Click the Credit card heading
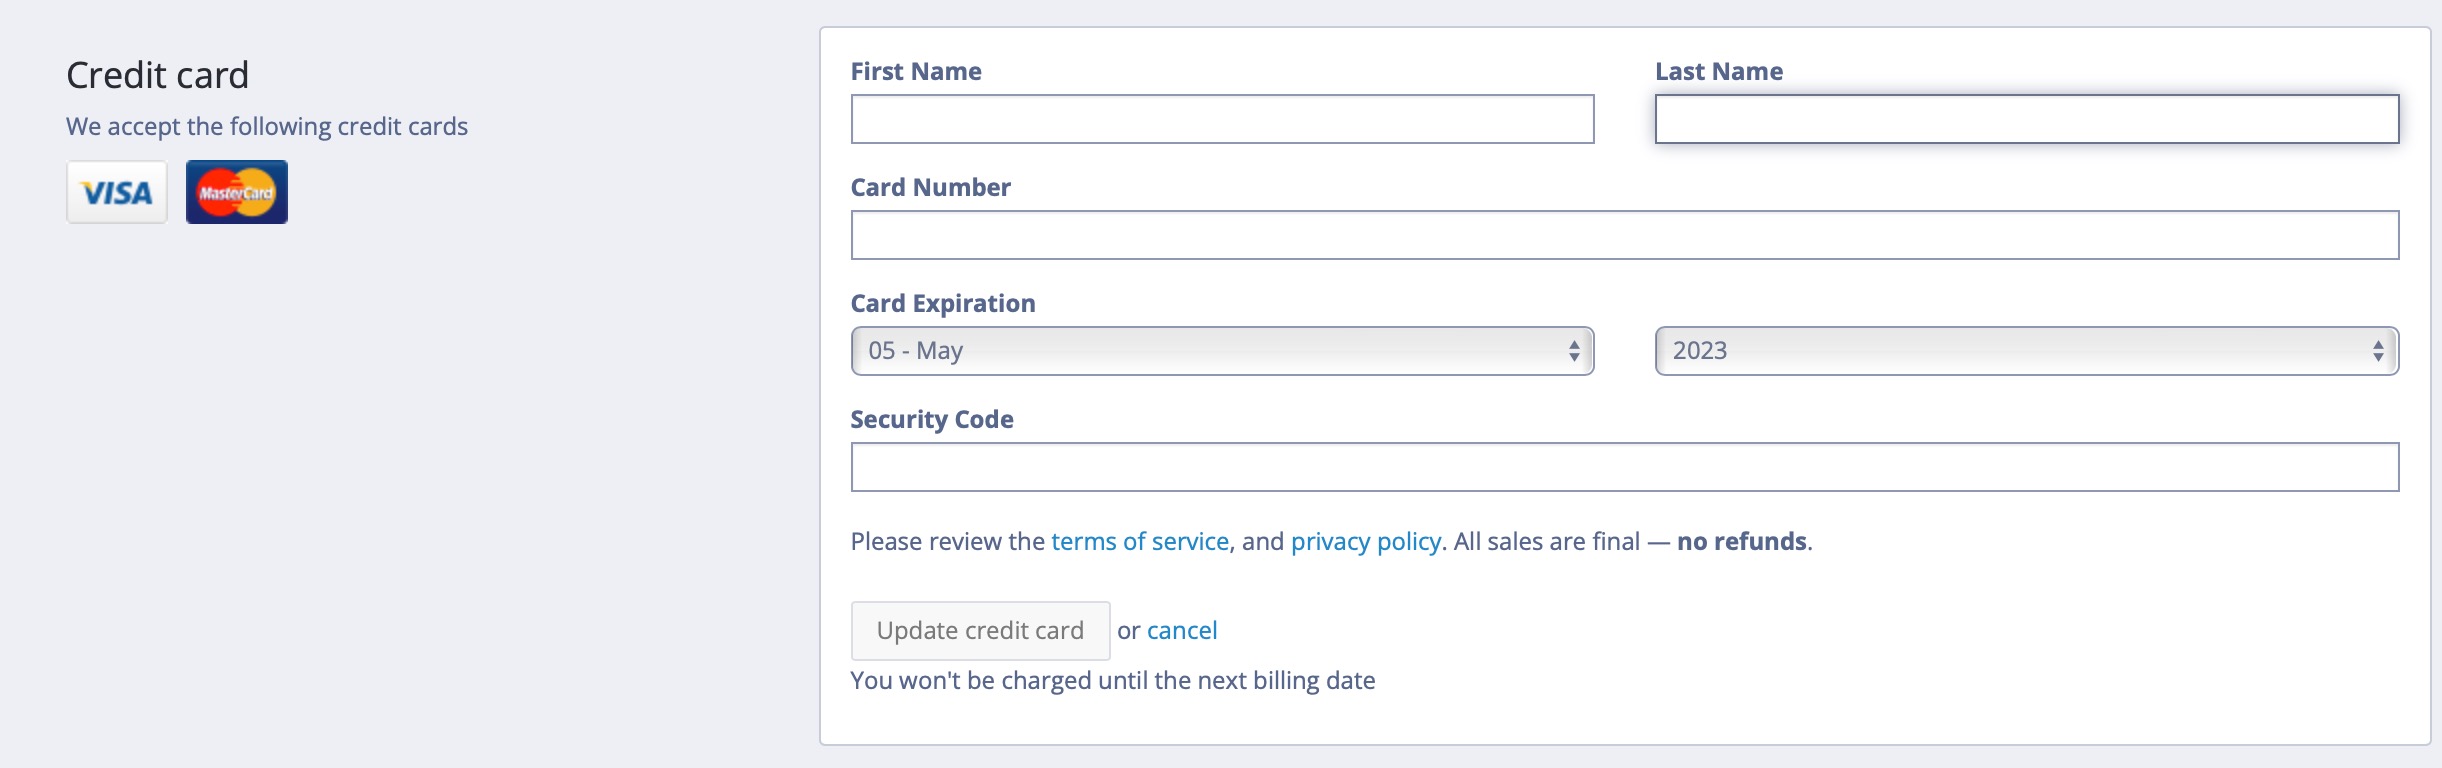 (x=157, y=75)
